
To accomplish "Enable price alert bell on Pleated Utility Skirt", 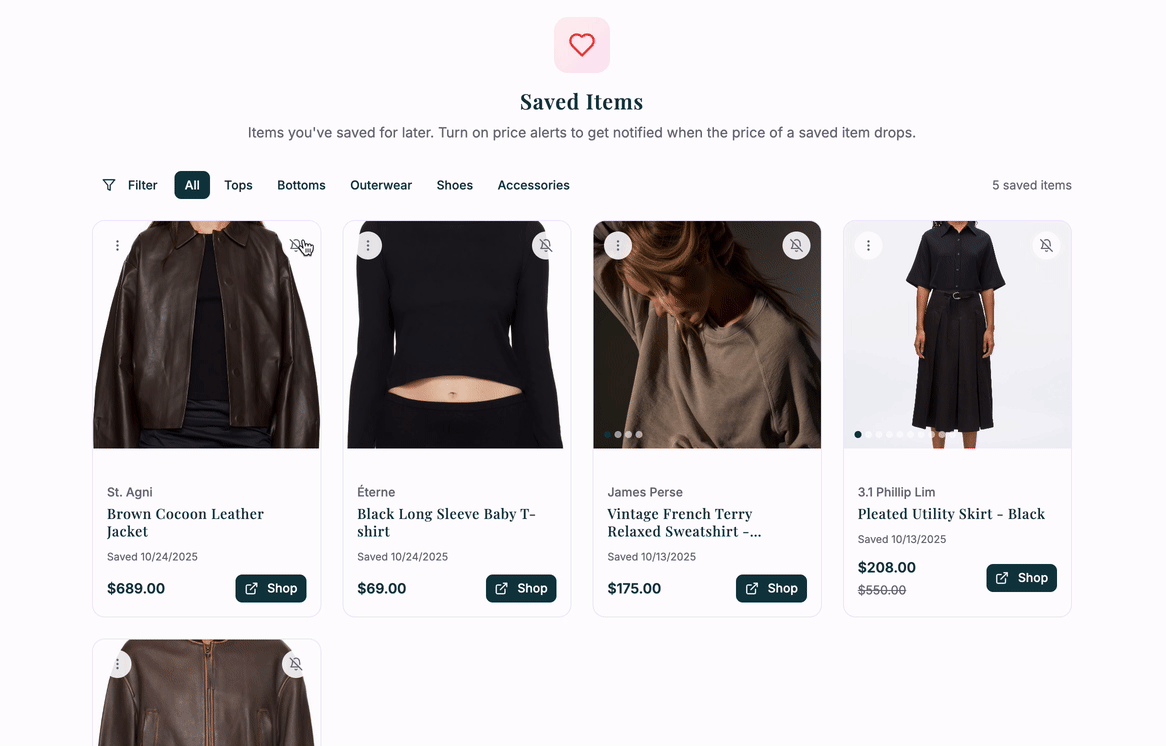I will click(x=1046, y=245).
